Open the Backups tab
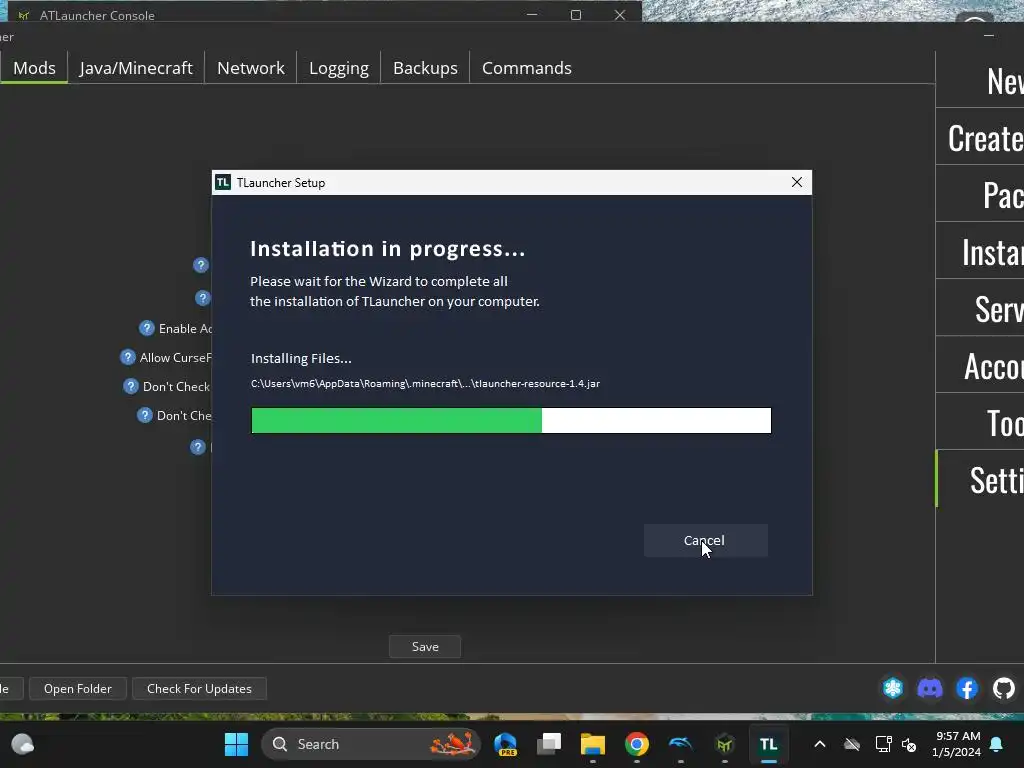 [425, 68]
